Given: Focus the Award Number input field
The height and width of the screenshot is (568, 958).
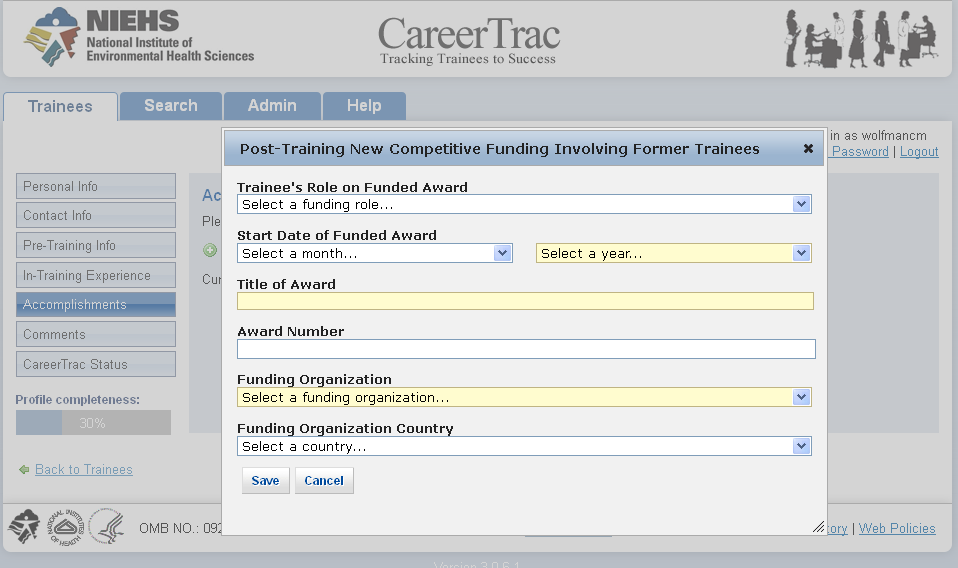Looking at the screenshot, I should coord(526,349).
